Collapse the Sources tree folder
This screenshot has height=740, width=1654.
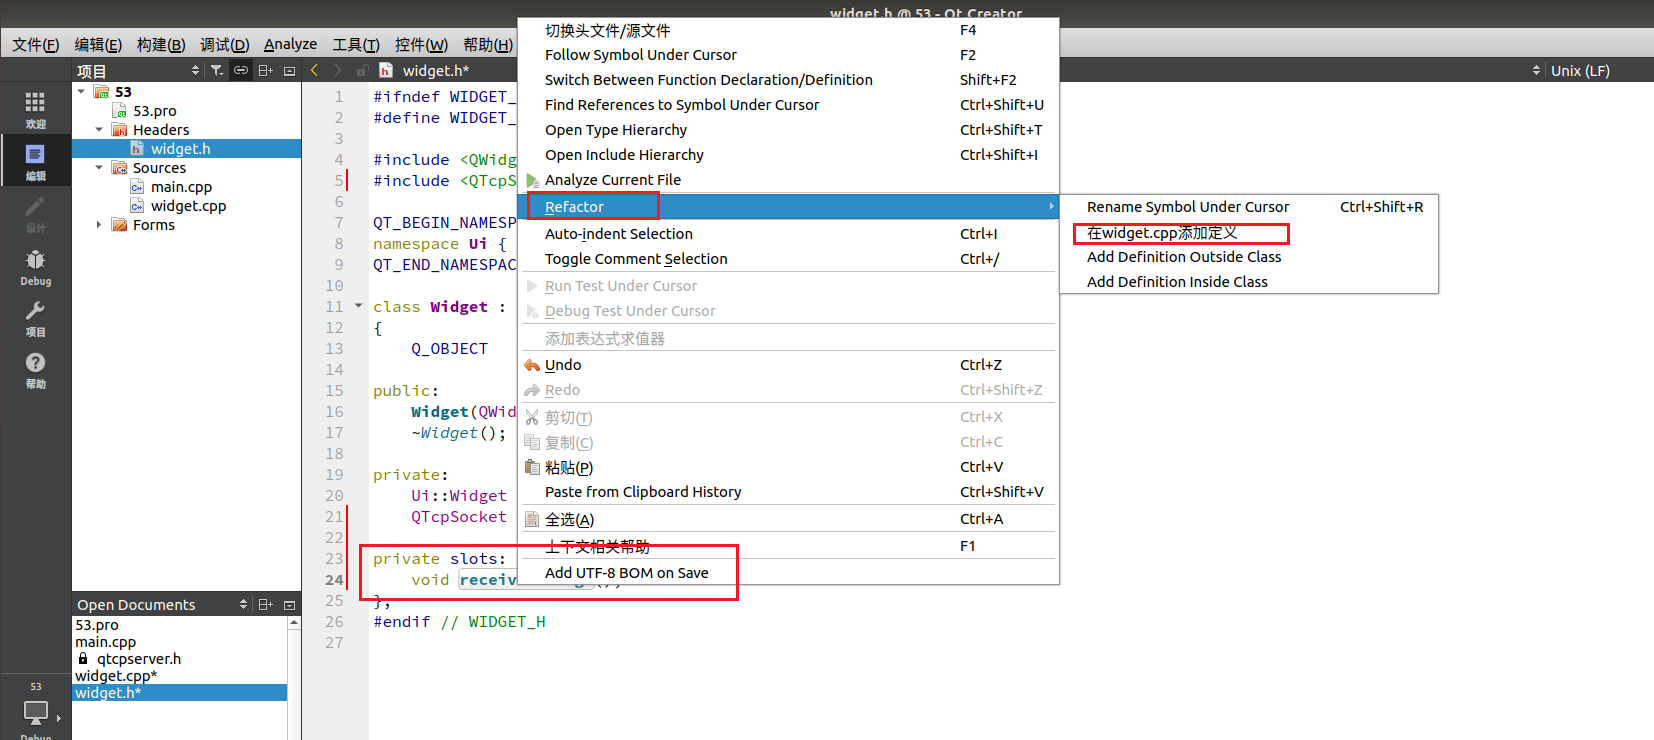click(x=99, y=168)
